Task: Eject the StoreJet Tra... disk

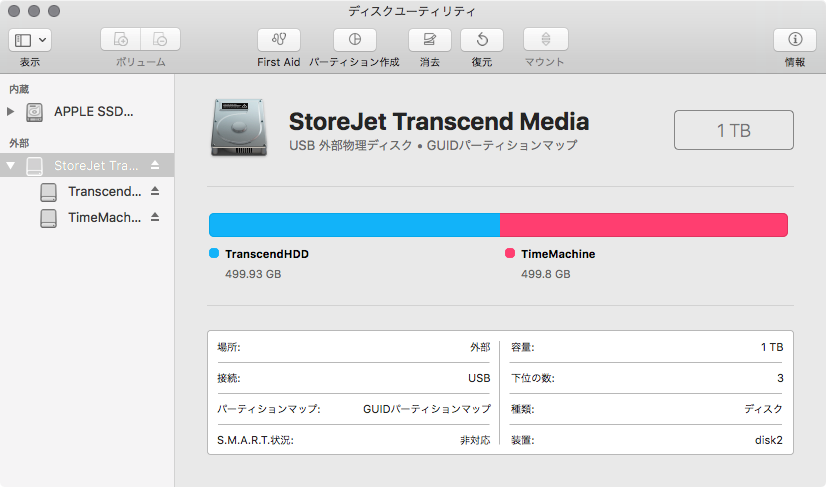Action: pos(155,165)
